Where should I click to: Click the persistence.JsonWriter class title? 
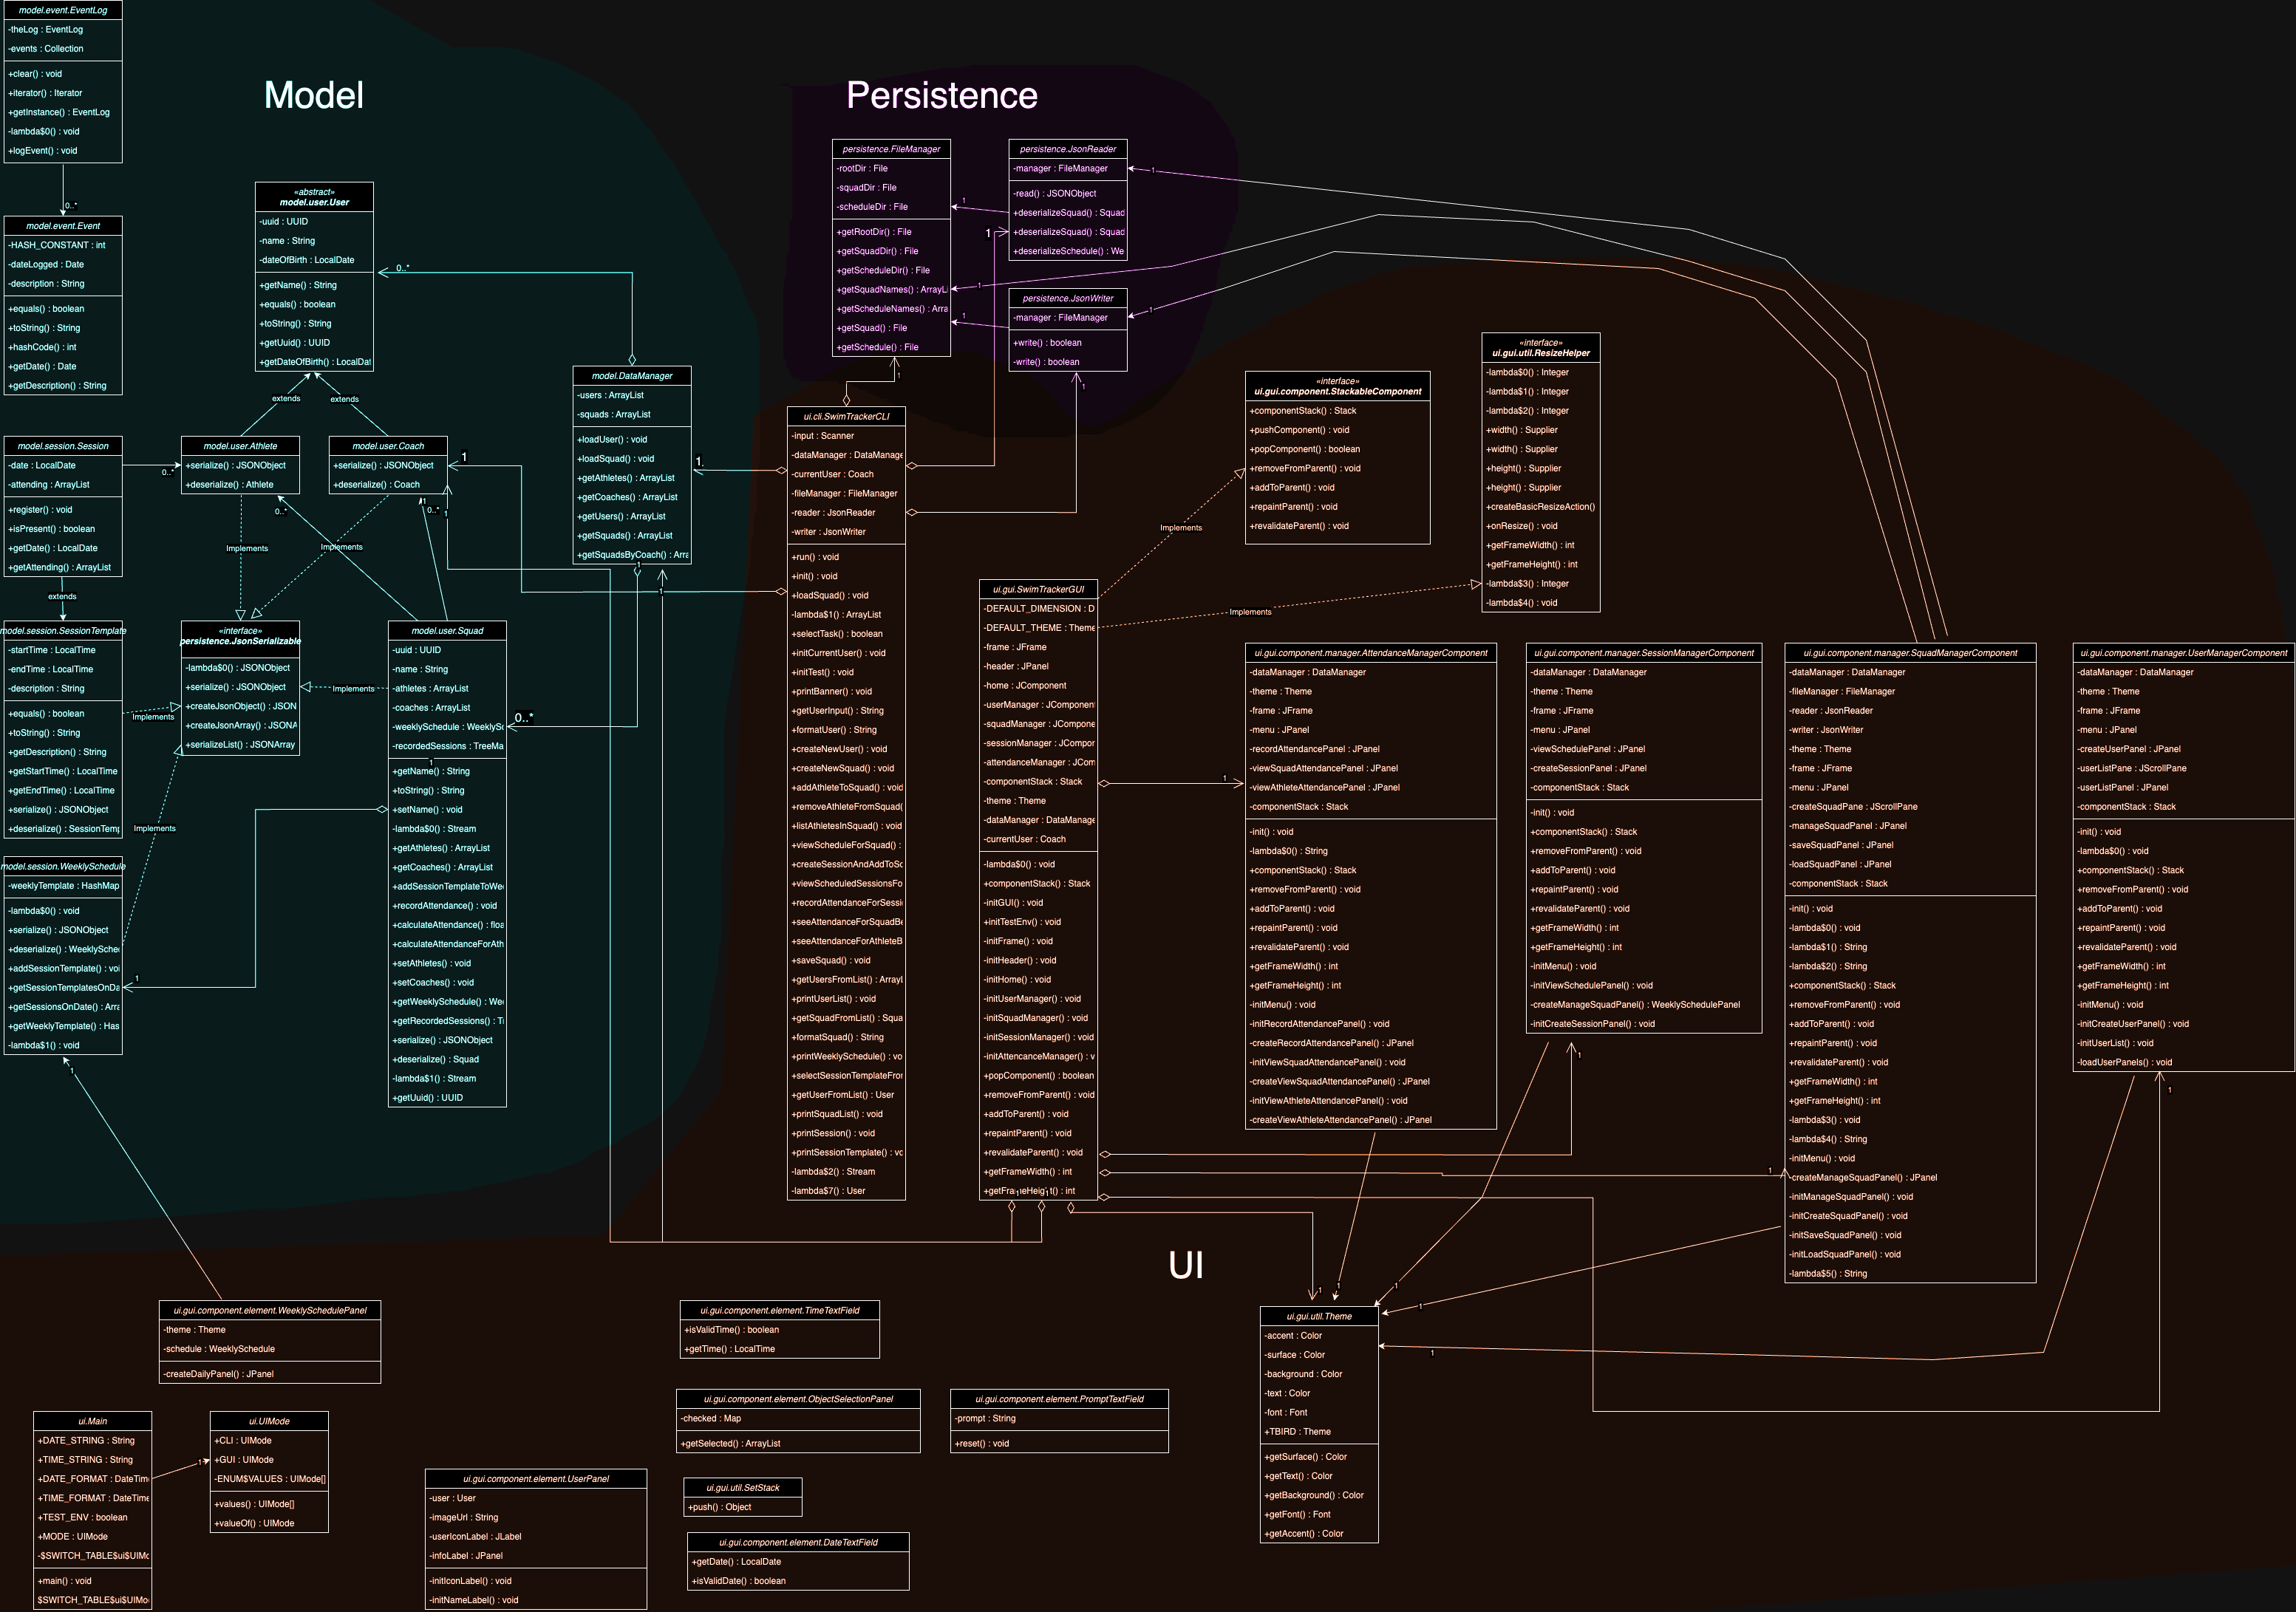(x=1068, y=298)
